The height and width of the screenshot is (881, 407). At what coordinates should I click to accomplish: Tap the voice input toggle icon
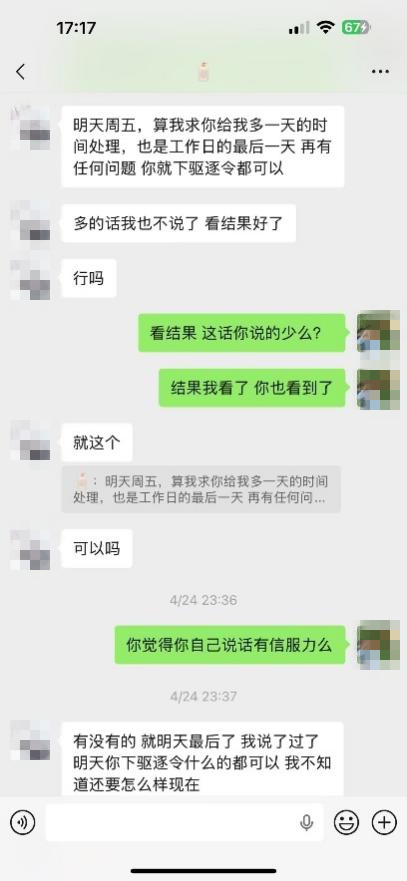pyautogui.click(x=22, y=823)
